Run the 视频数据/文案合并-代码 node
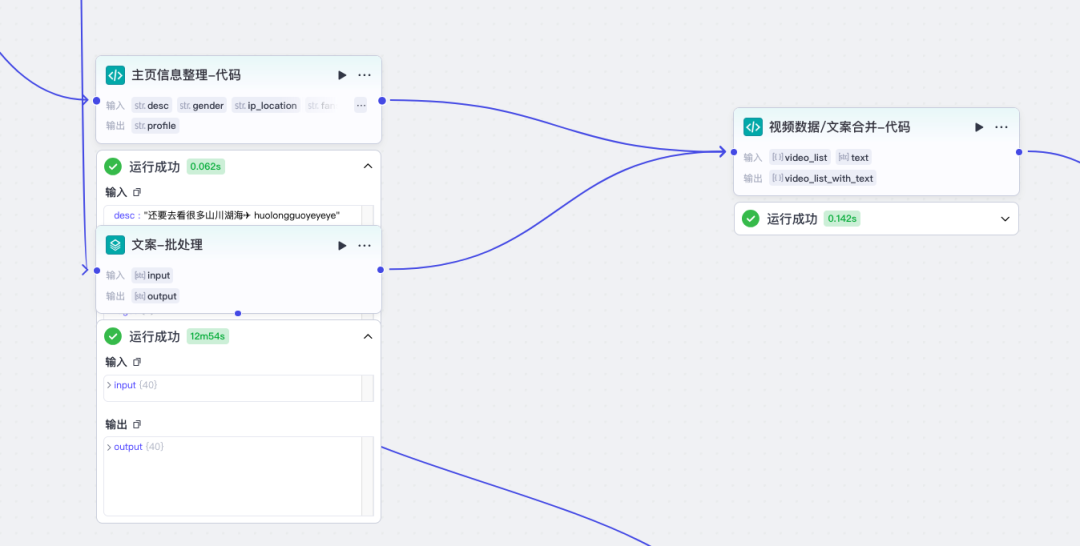This screenshot has height=546, width=1080. tap(979, 127)
